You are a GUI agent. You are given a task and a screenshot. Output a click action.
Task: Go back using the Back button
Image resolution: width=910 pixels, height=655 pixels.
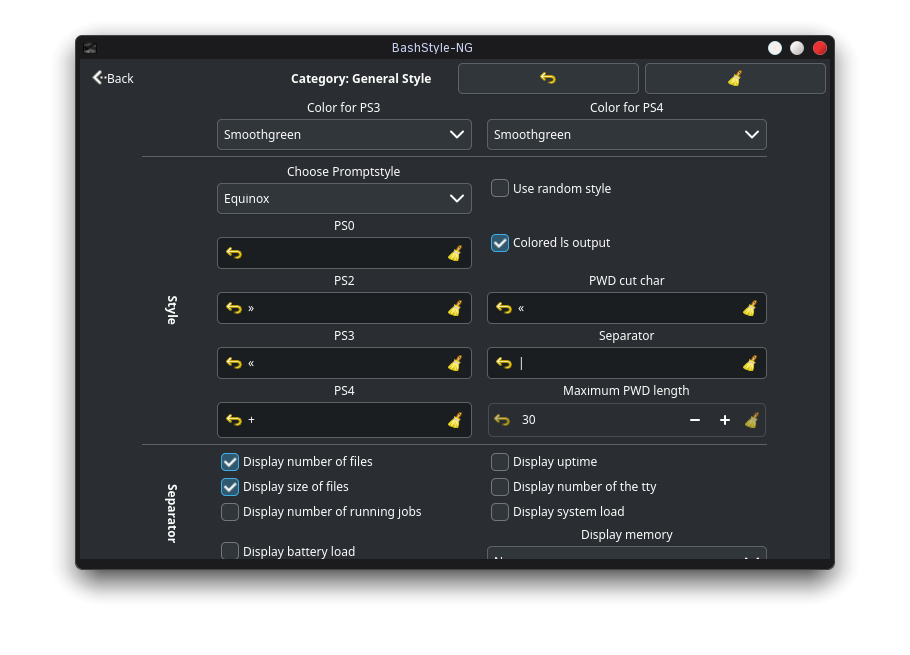pos(113,78)
